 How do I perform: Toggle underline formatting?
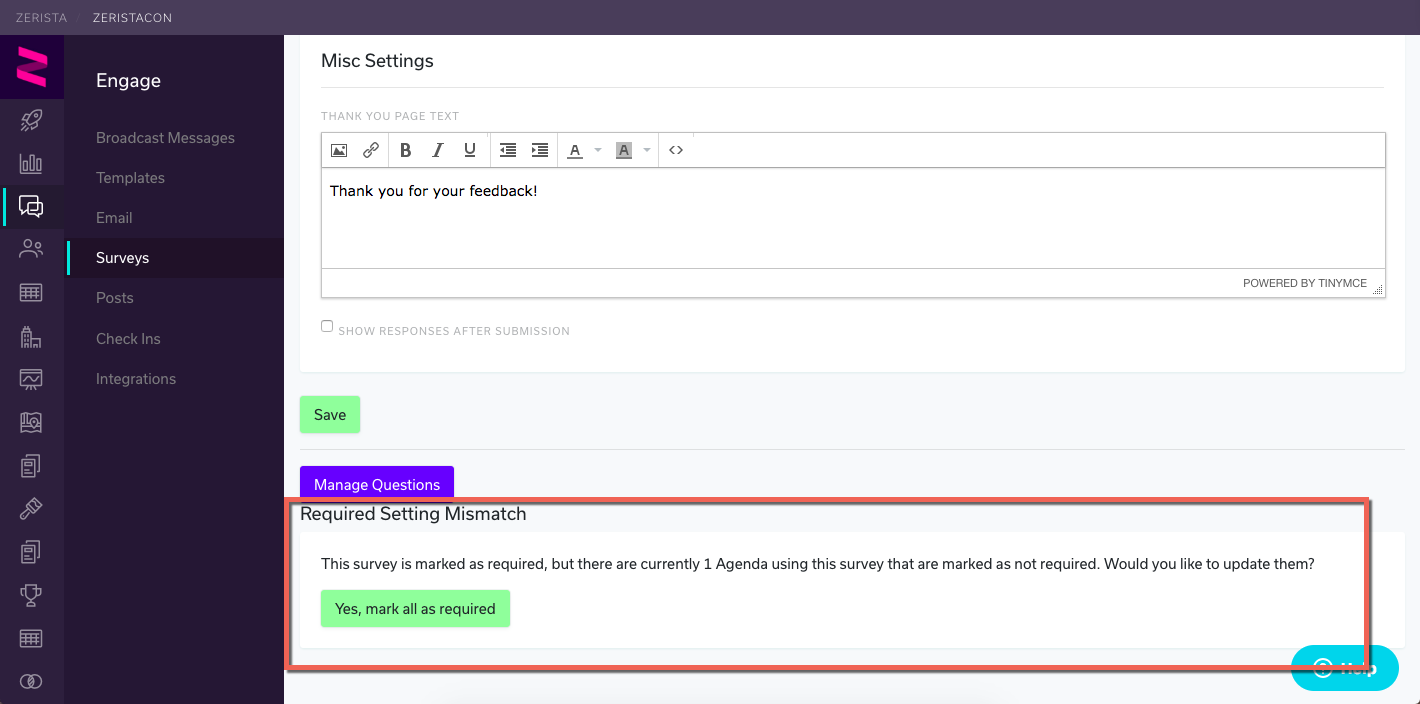click(469, 150)
